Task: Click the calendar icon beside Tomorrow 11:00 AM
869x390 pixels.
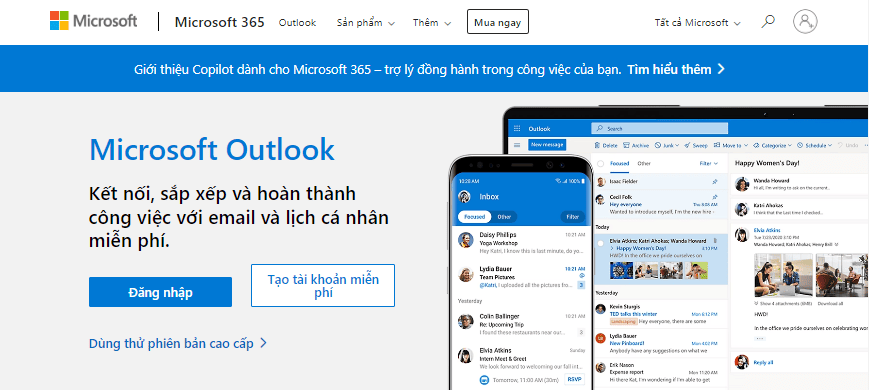Action: [x=484, y=380]
